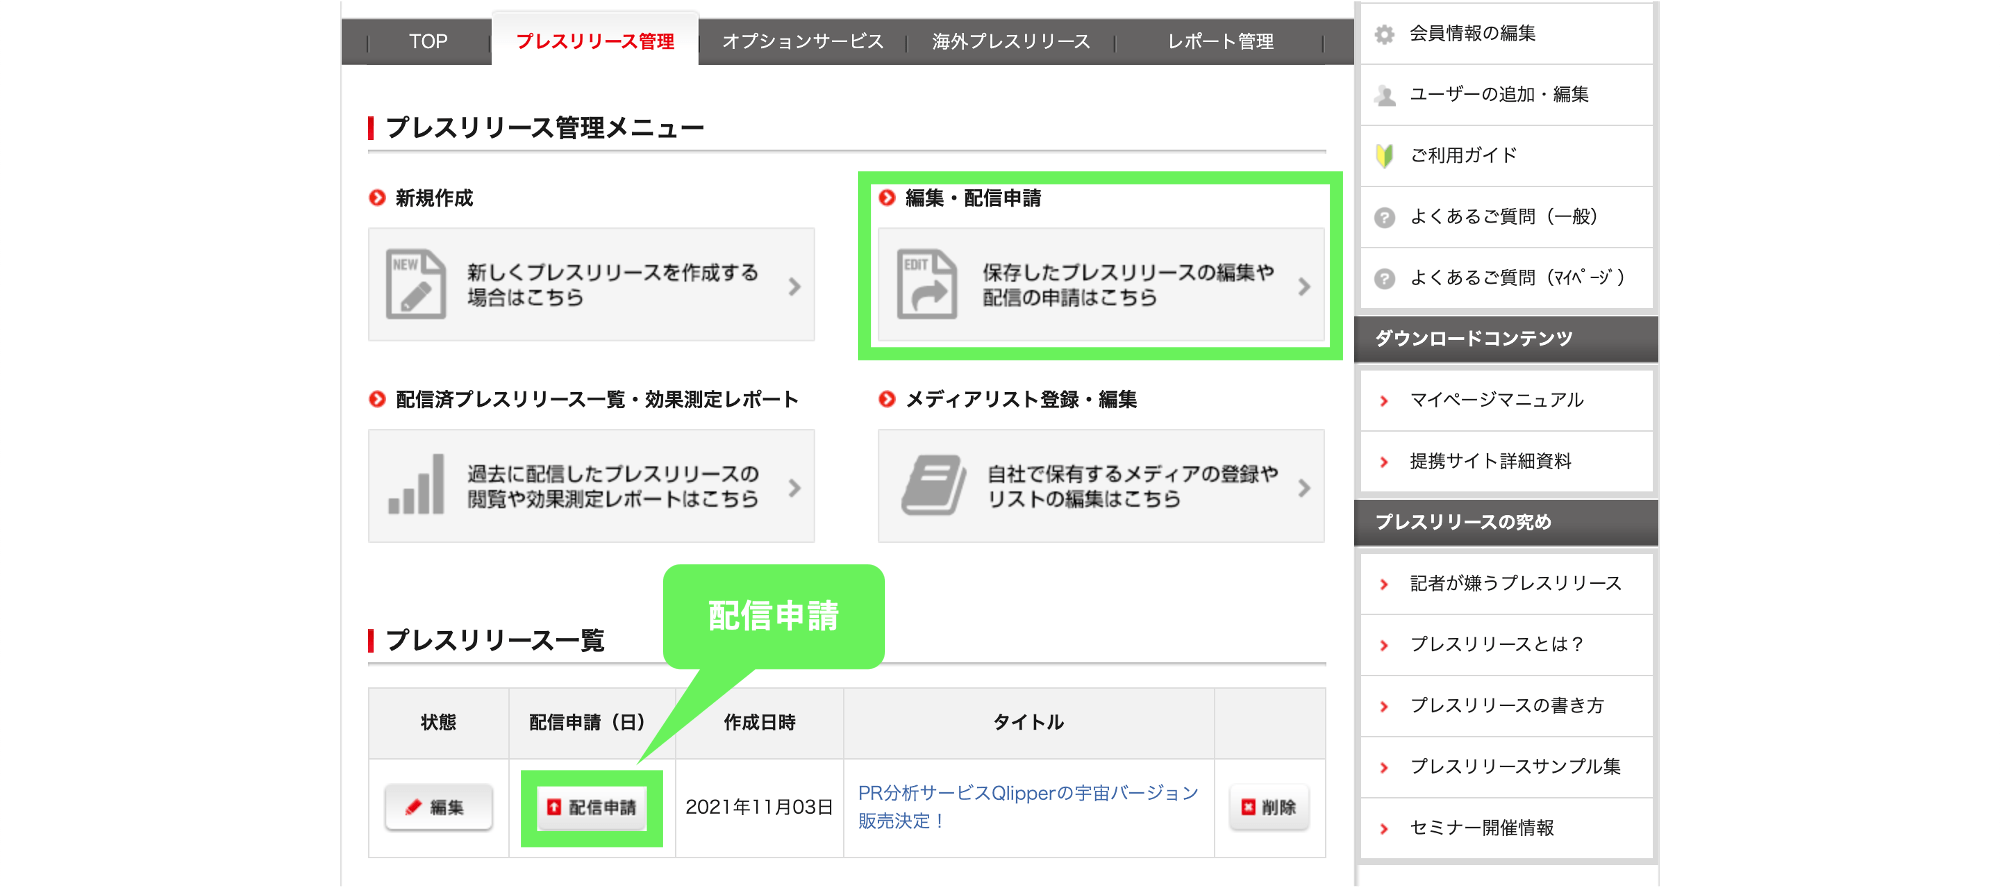
Task: Click the bar chart report icon
Action: 416,486
